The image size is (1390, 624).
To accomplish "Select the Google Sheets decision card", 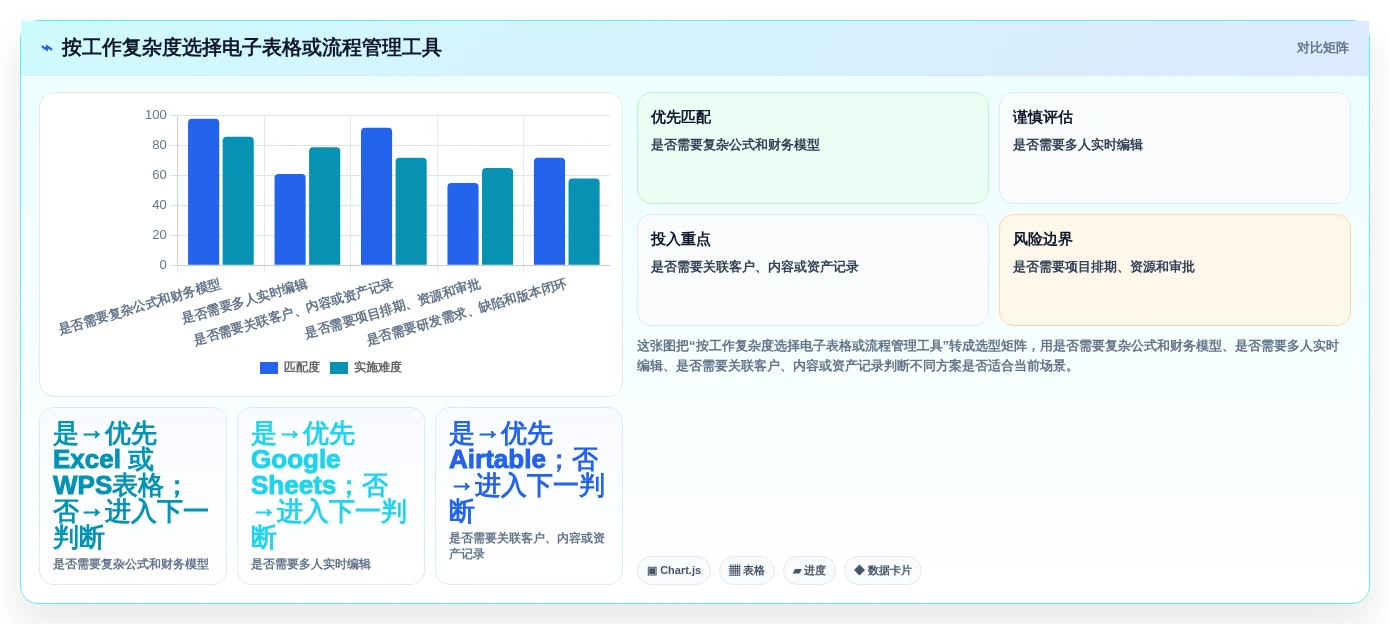I will tap(331, 496).
